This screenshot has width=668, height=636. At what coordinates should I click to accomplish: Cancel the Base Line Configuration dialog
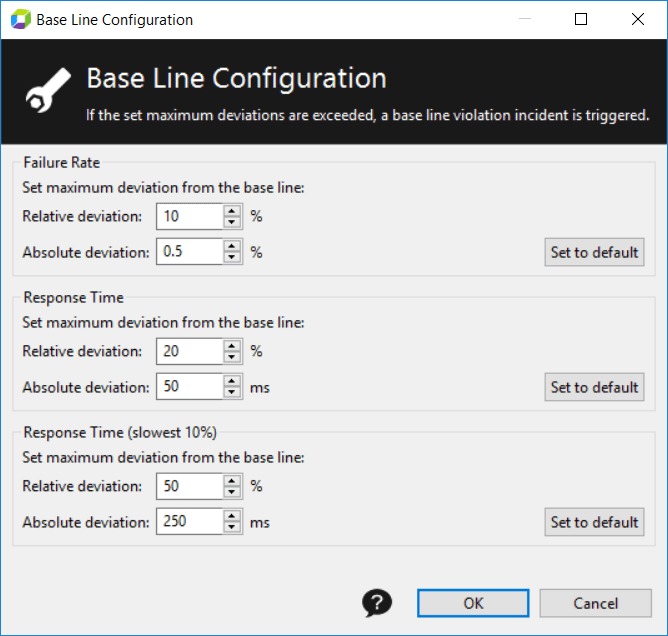coord(596,603)
